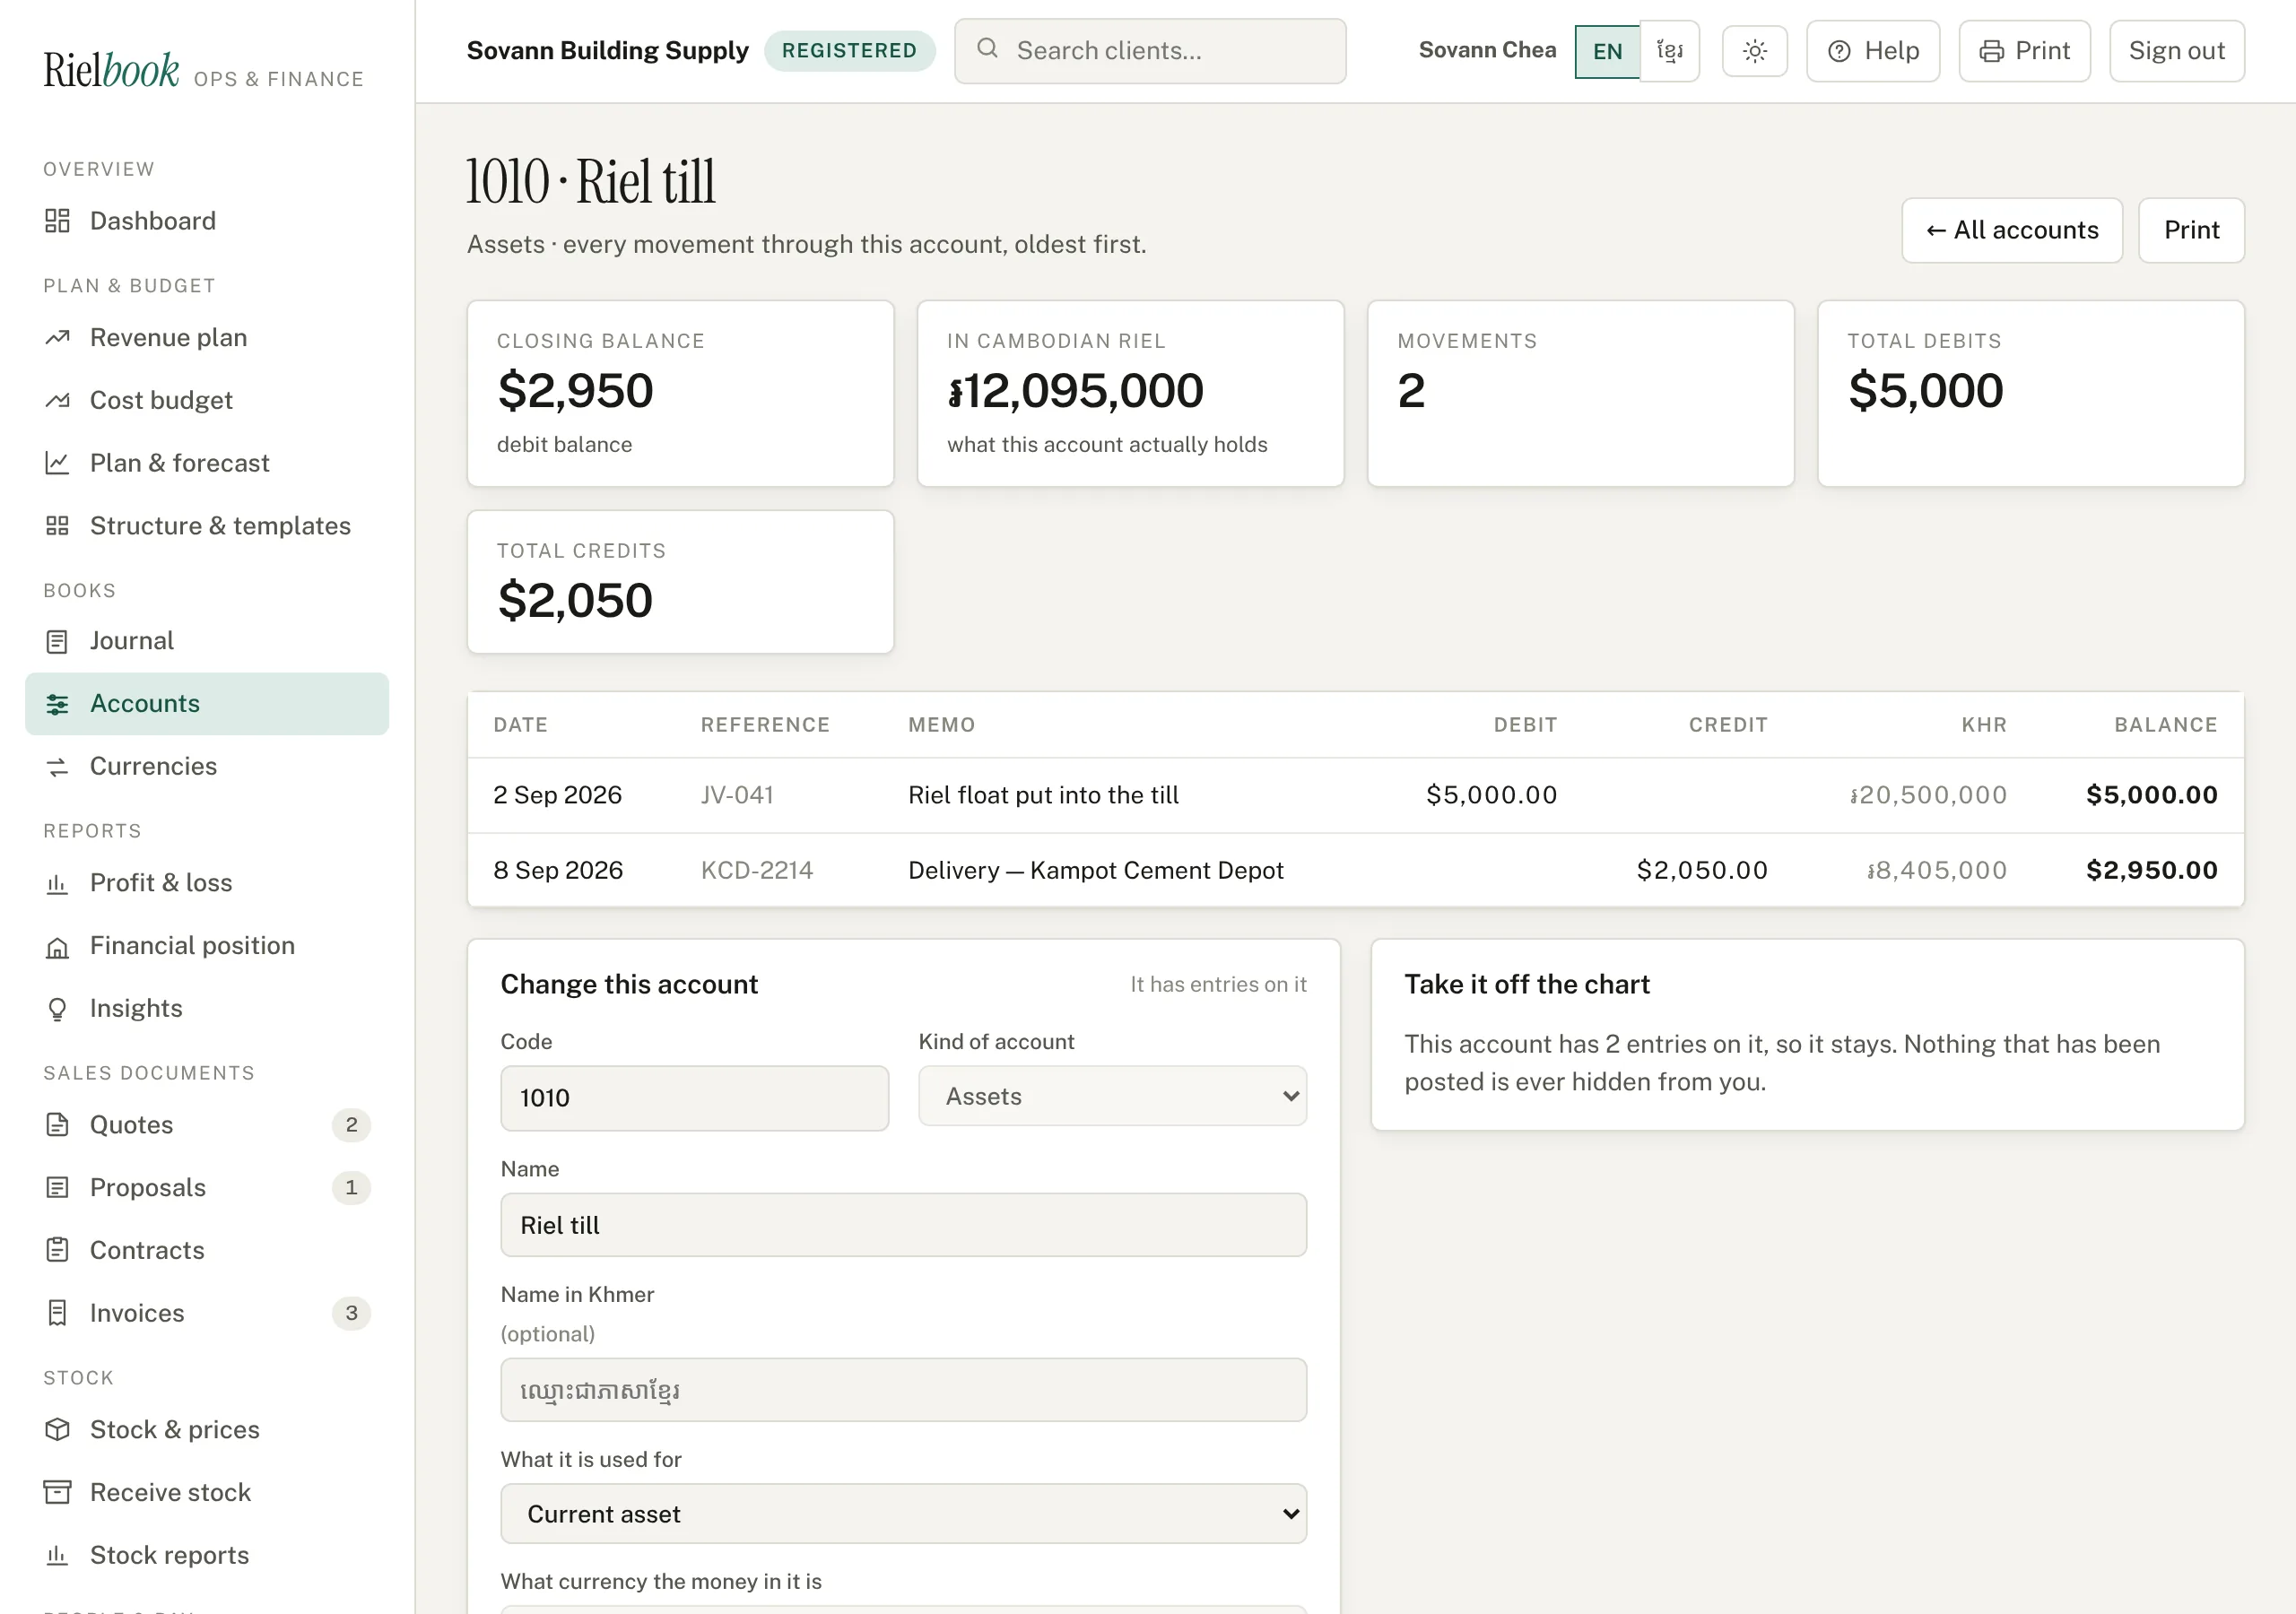The width and height of the screenshot is (2296, 1614).
Task: Click the Stock reports bar icon
Action: 57,1555
